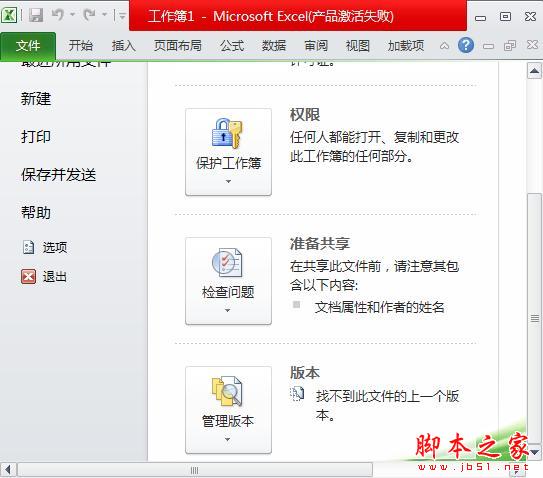This screenshot has height=478, width=543.
Task: Click the magnifier 管理版本 icon
Action: [227, 391]
